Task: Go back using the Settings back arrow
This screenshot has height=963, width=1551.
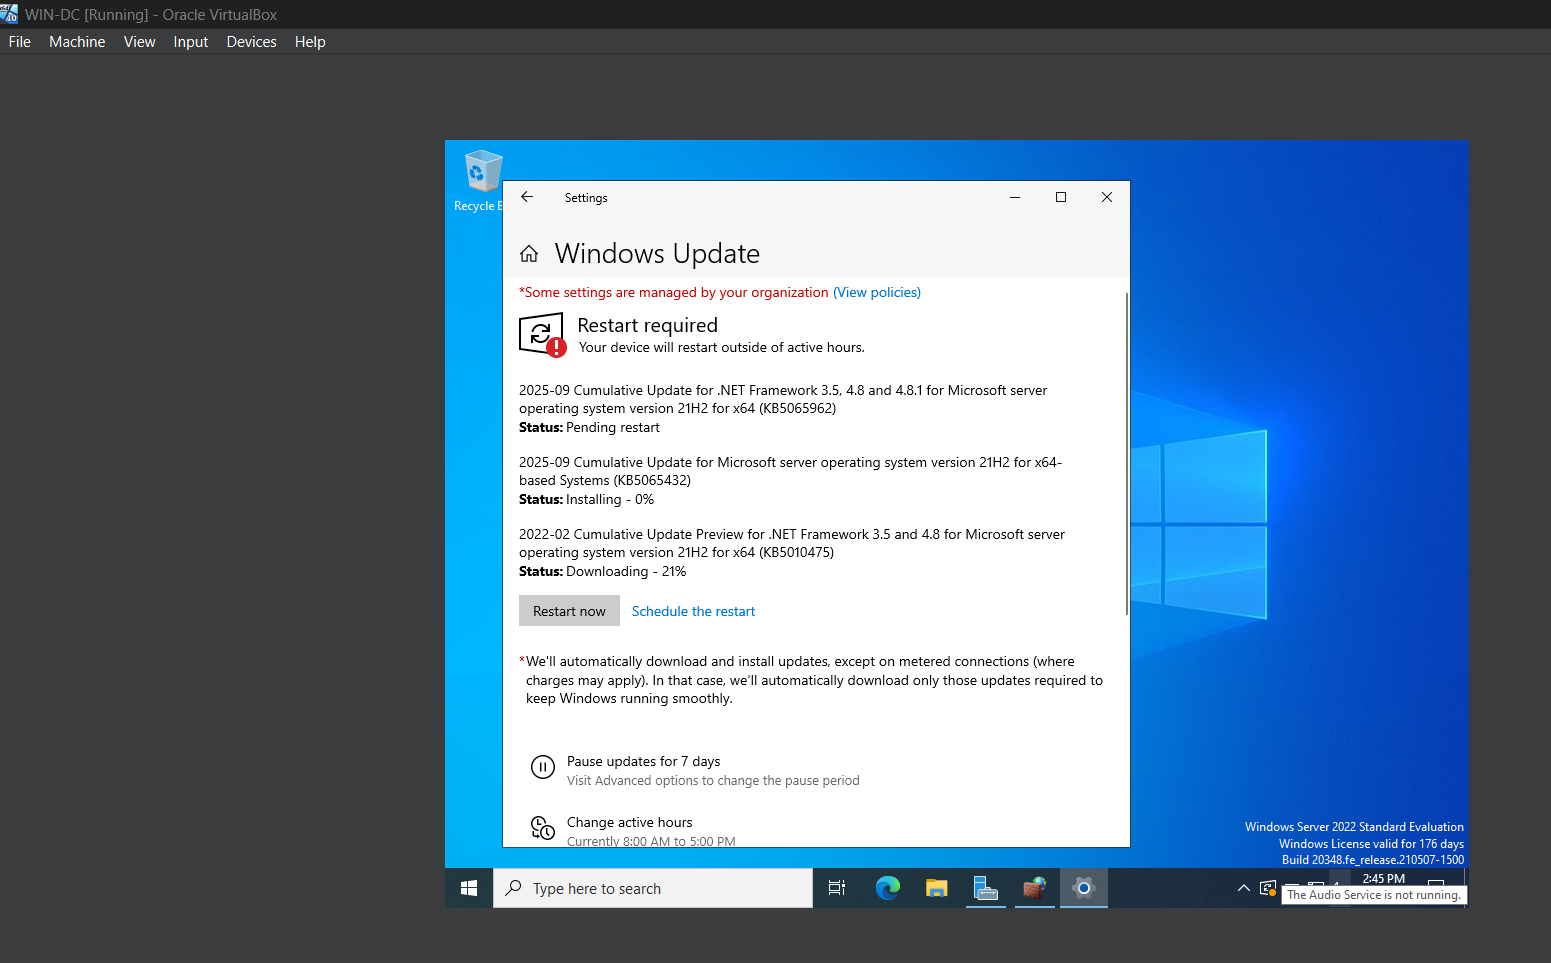Action: coord(527,197)
